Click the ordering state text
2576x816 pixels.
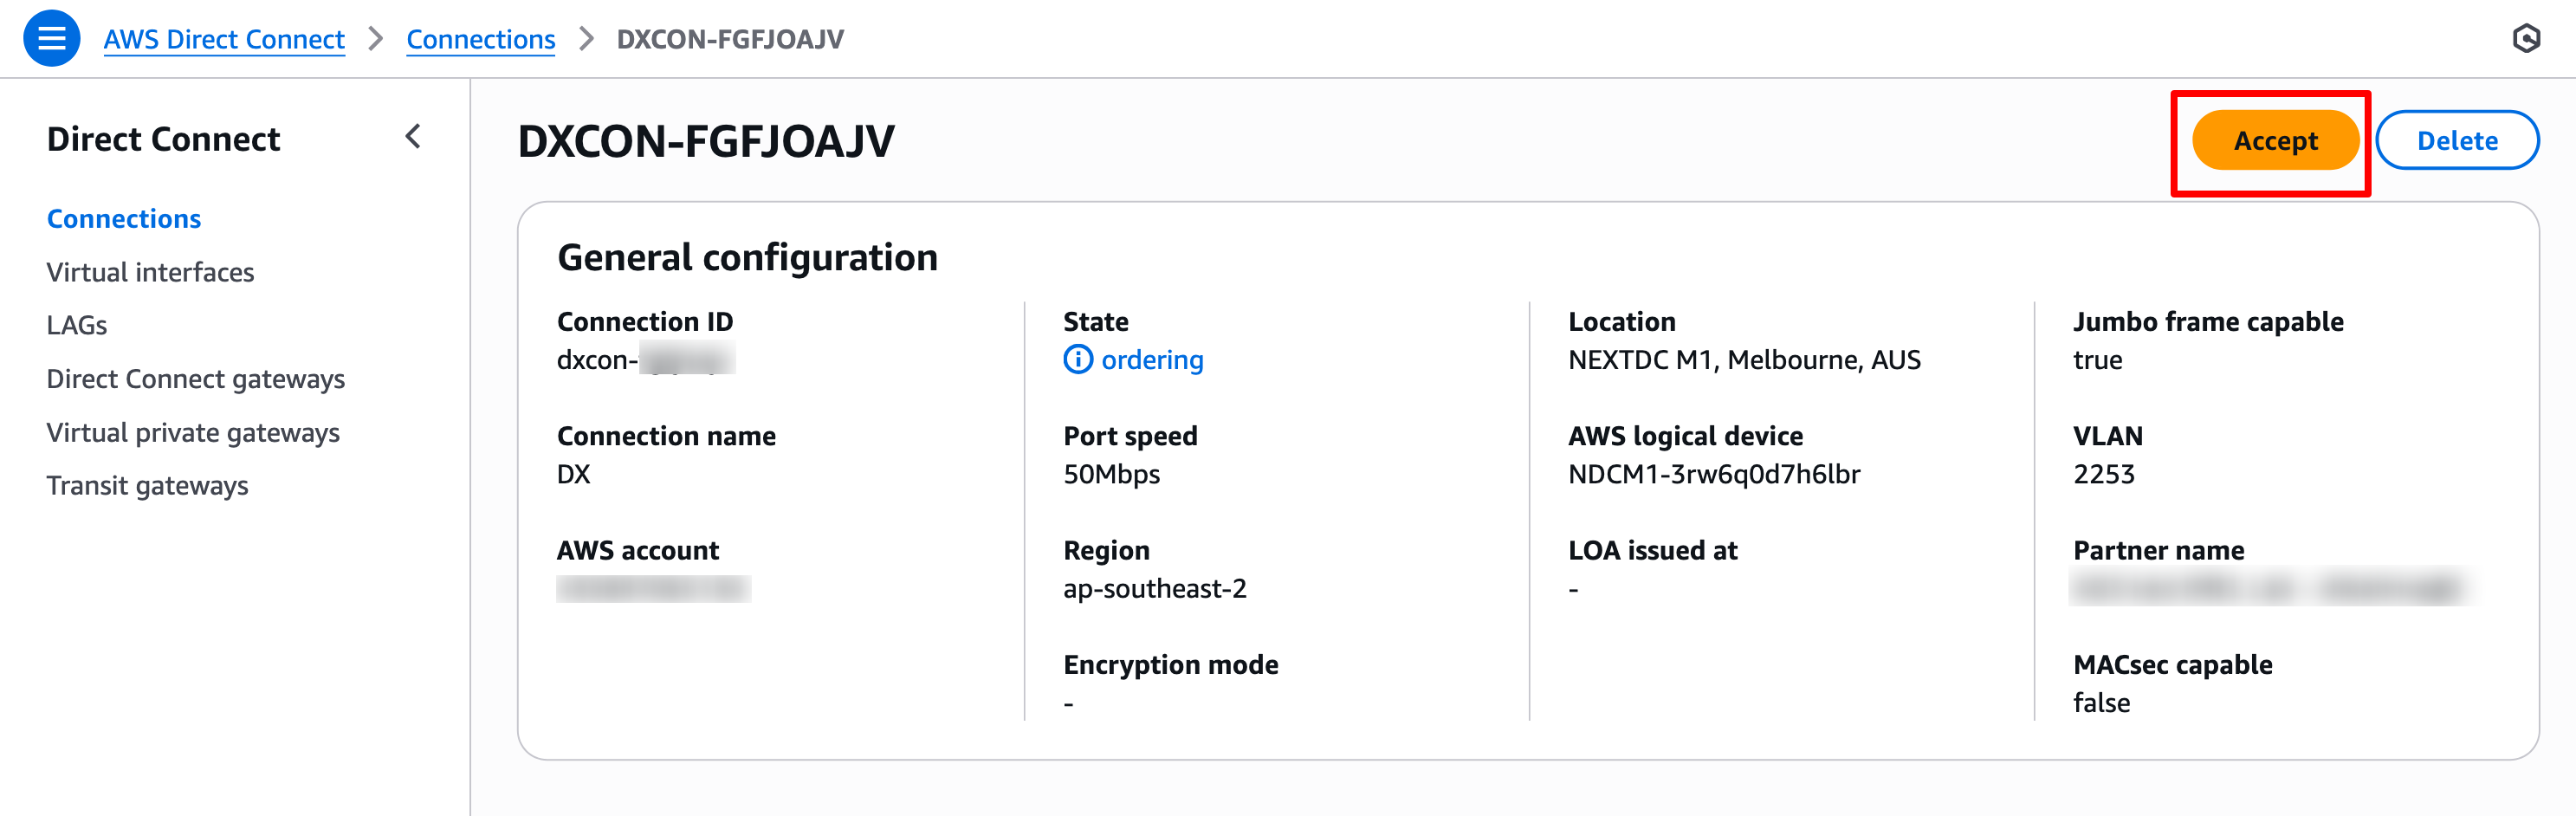coord(1152,359)
